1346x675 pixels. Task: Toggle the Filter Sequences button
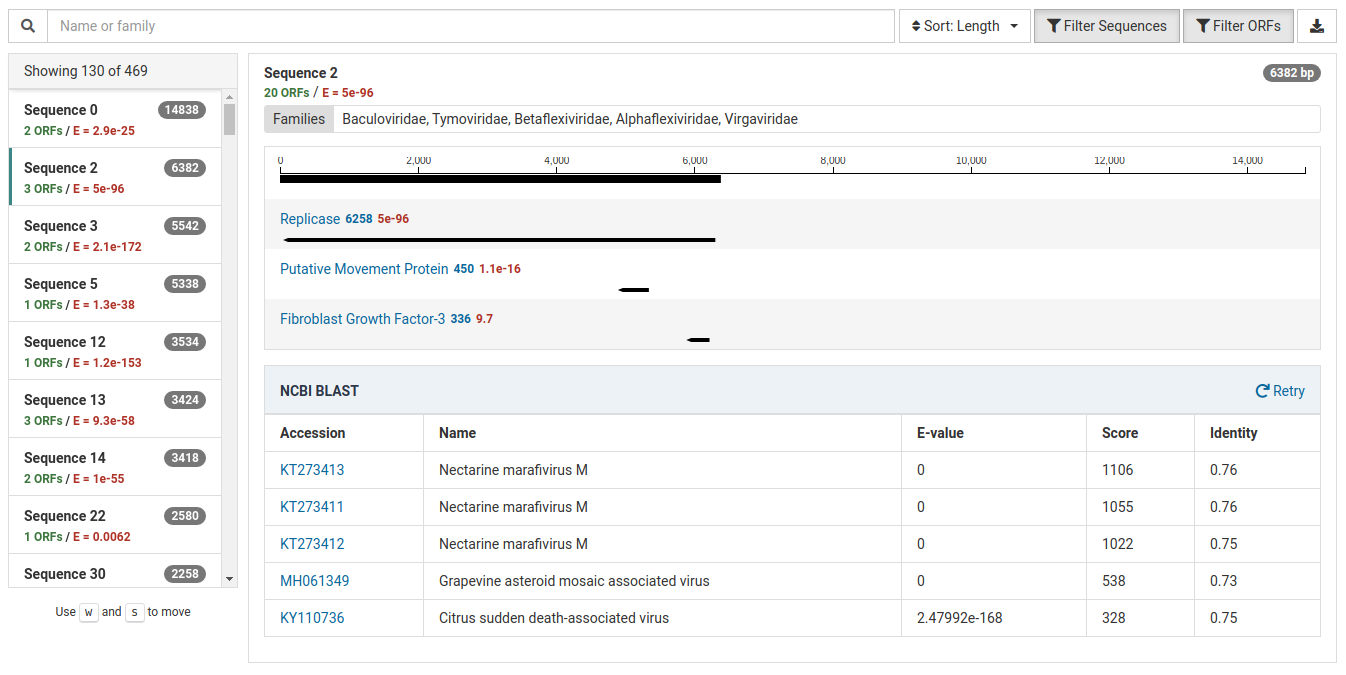(x=1106, y=26)
